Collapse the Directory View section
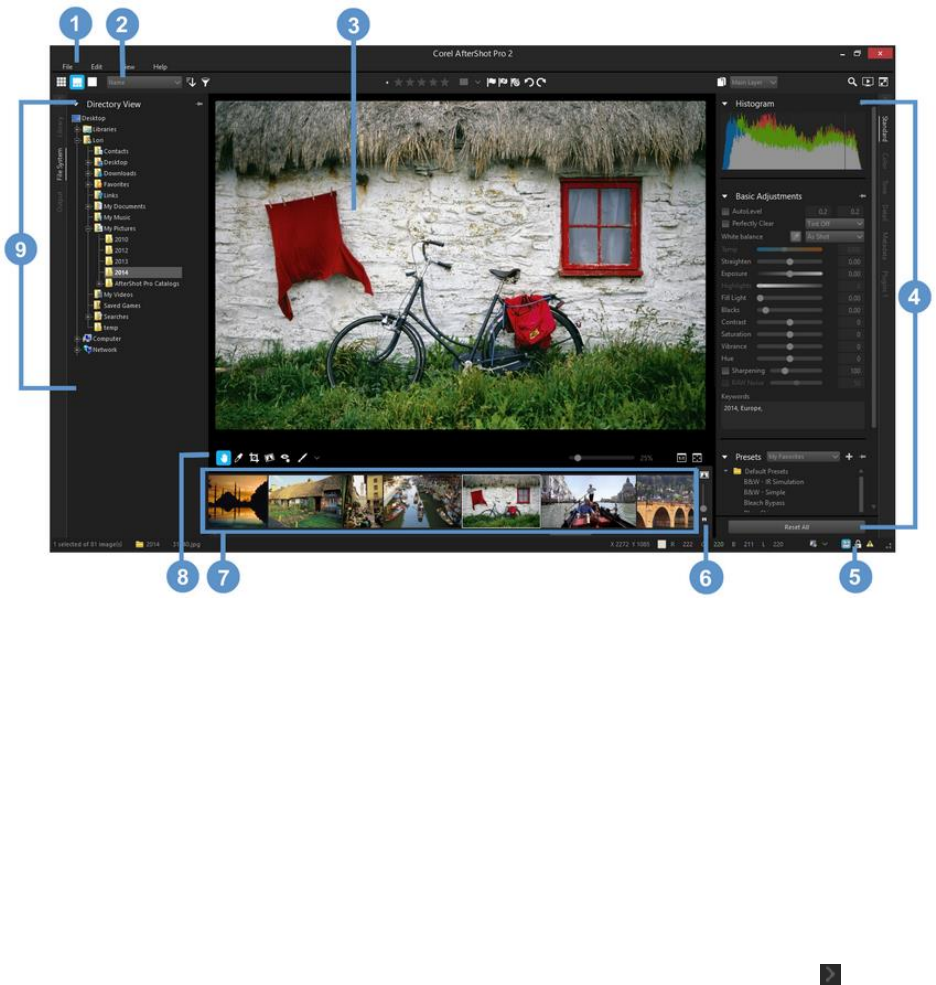Screen dimensions: 936x985 tap(76, 104)
